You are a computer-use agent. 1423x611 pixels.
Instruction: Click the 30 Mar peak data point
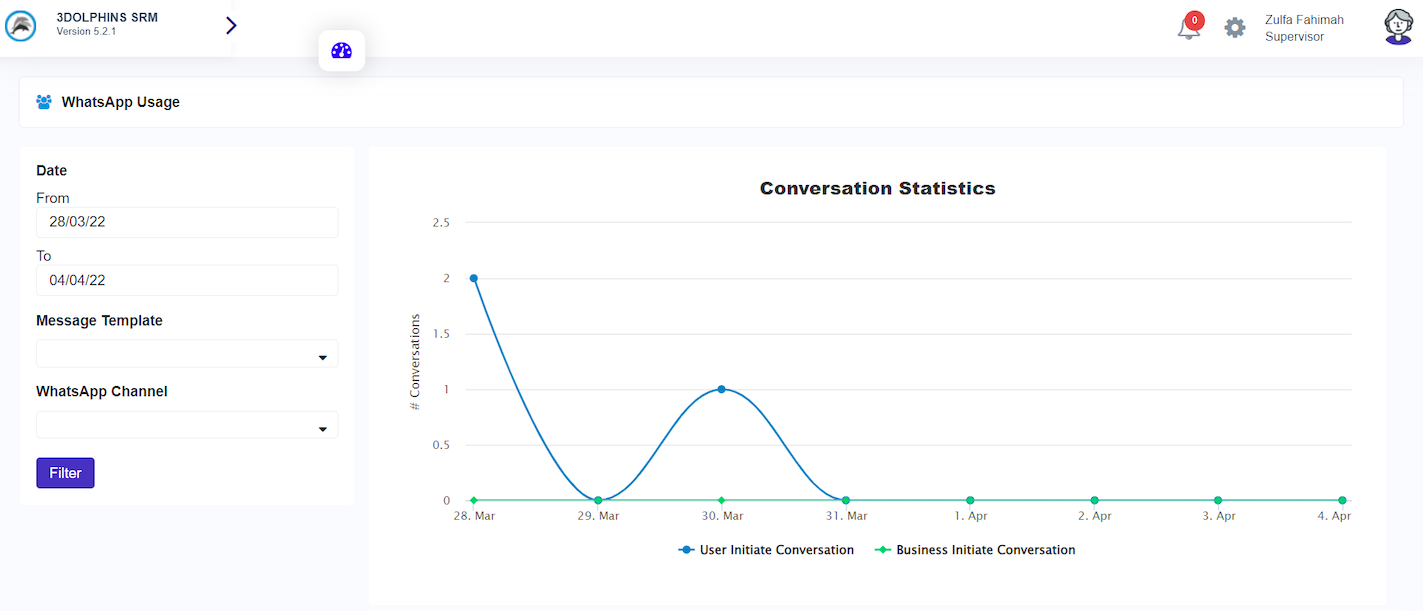coord(721,389)
